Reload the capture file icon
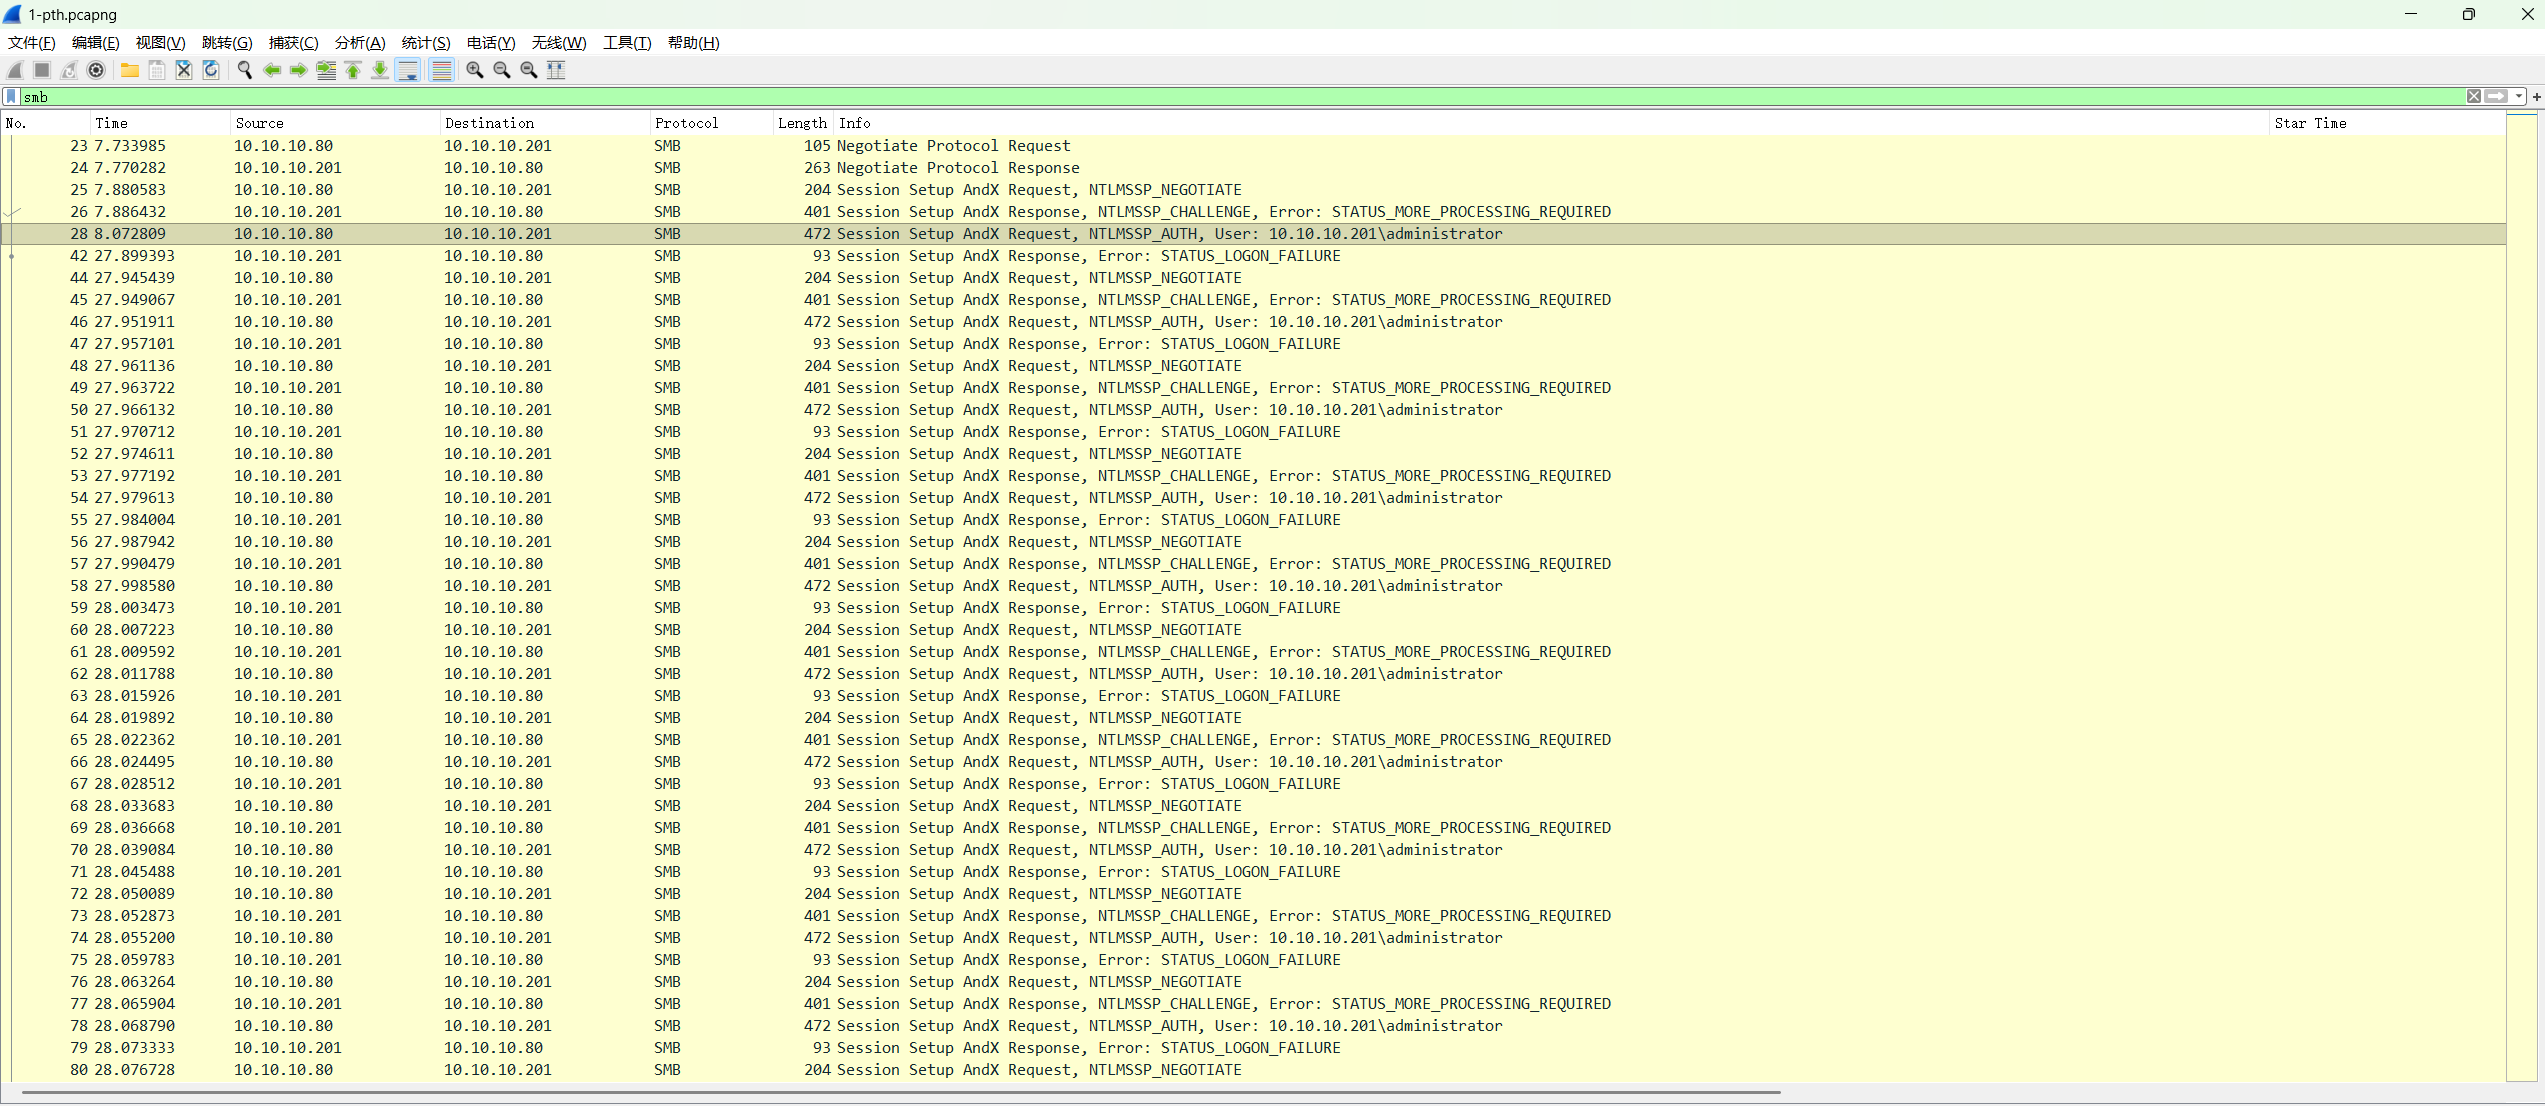 click(x=211, y=70)
